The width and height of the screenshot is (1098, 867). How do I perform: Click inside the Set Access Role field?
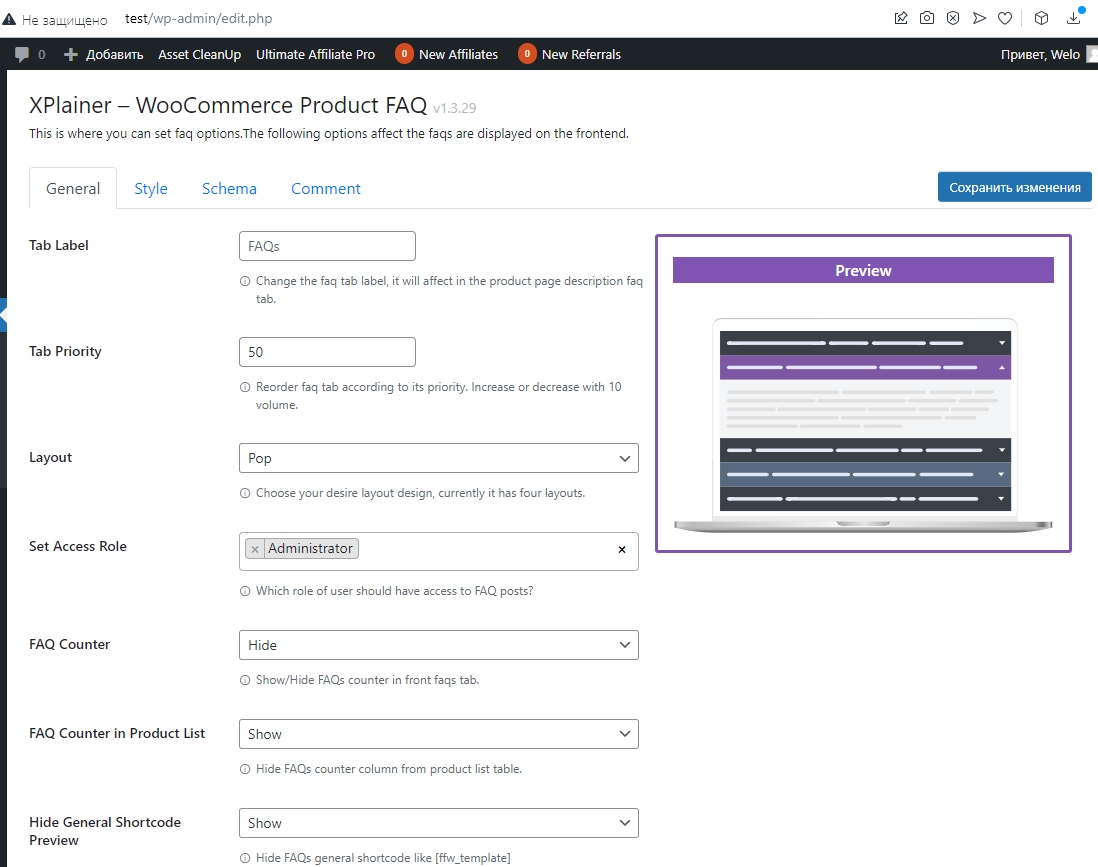pos(438,551)
